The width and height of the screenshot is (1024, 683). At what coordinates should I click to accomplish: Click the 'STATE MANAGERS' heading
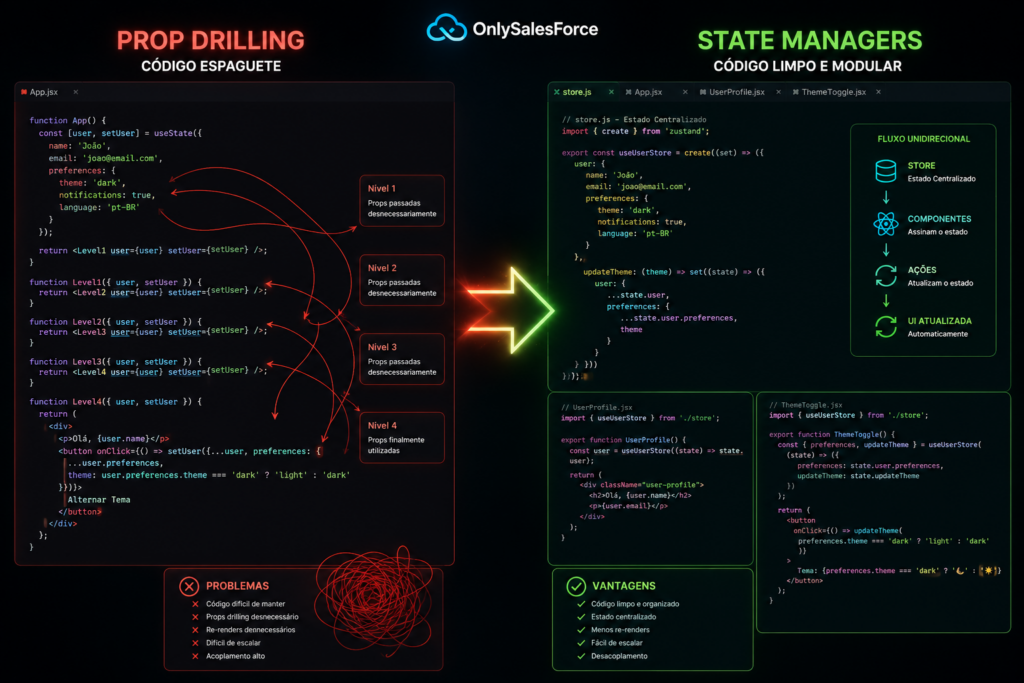coord(810,40)
